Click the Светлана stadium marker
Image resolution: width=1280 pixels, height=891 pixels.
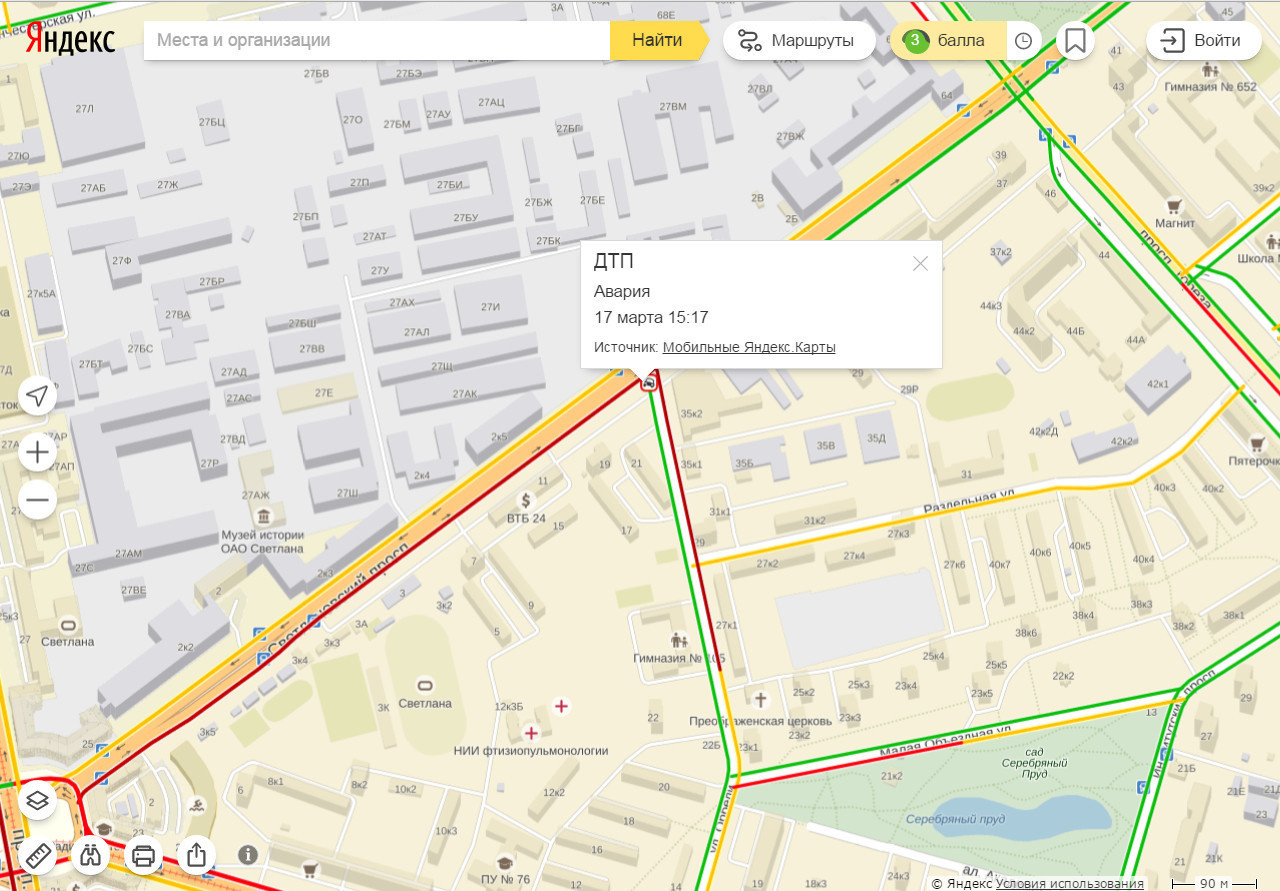click(425, 685)
